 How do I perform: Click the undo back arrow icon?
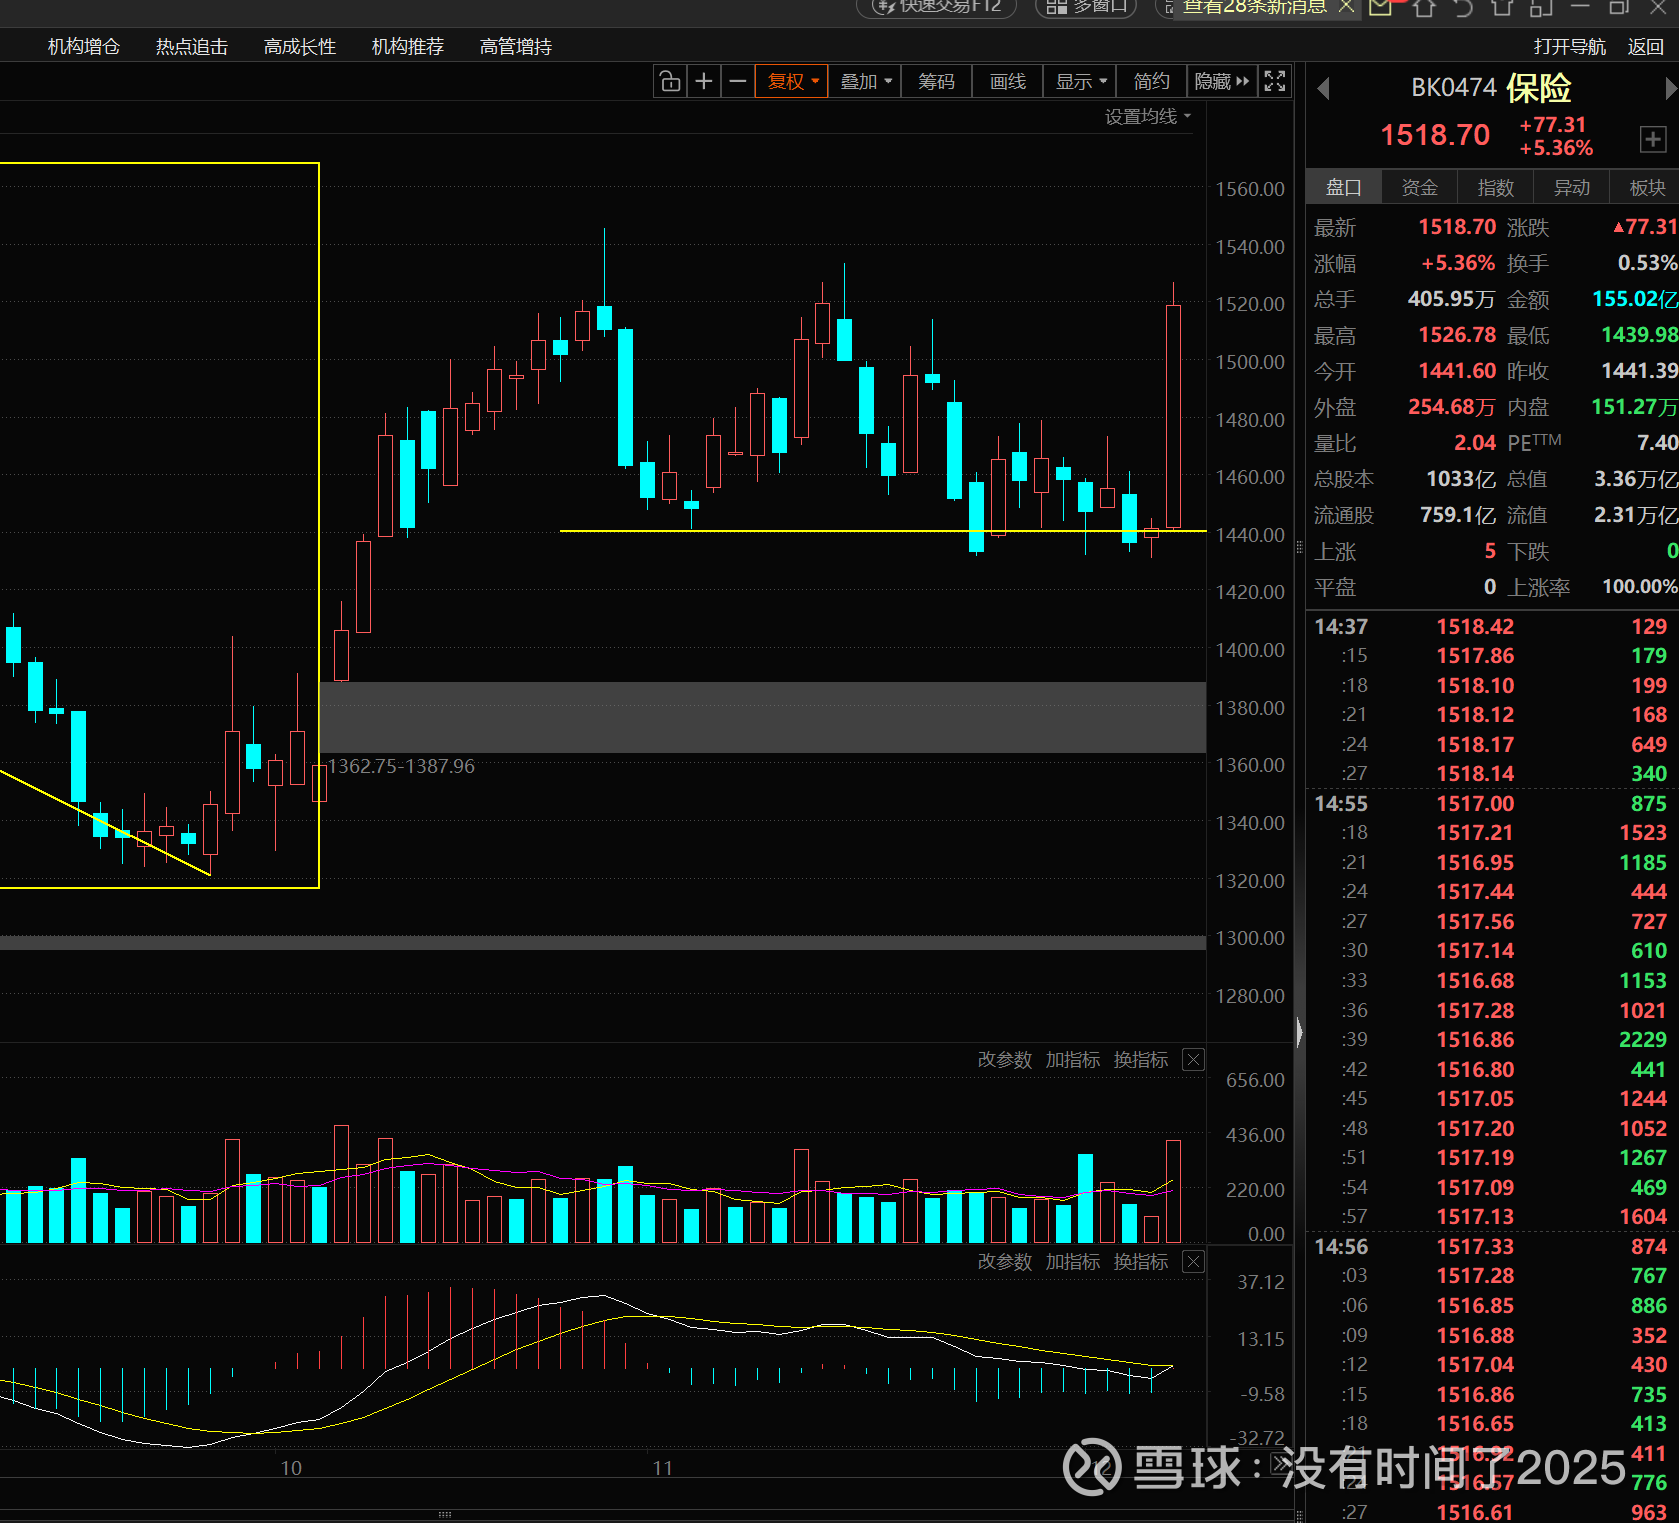(1463, 7)
